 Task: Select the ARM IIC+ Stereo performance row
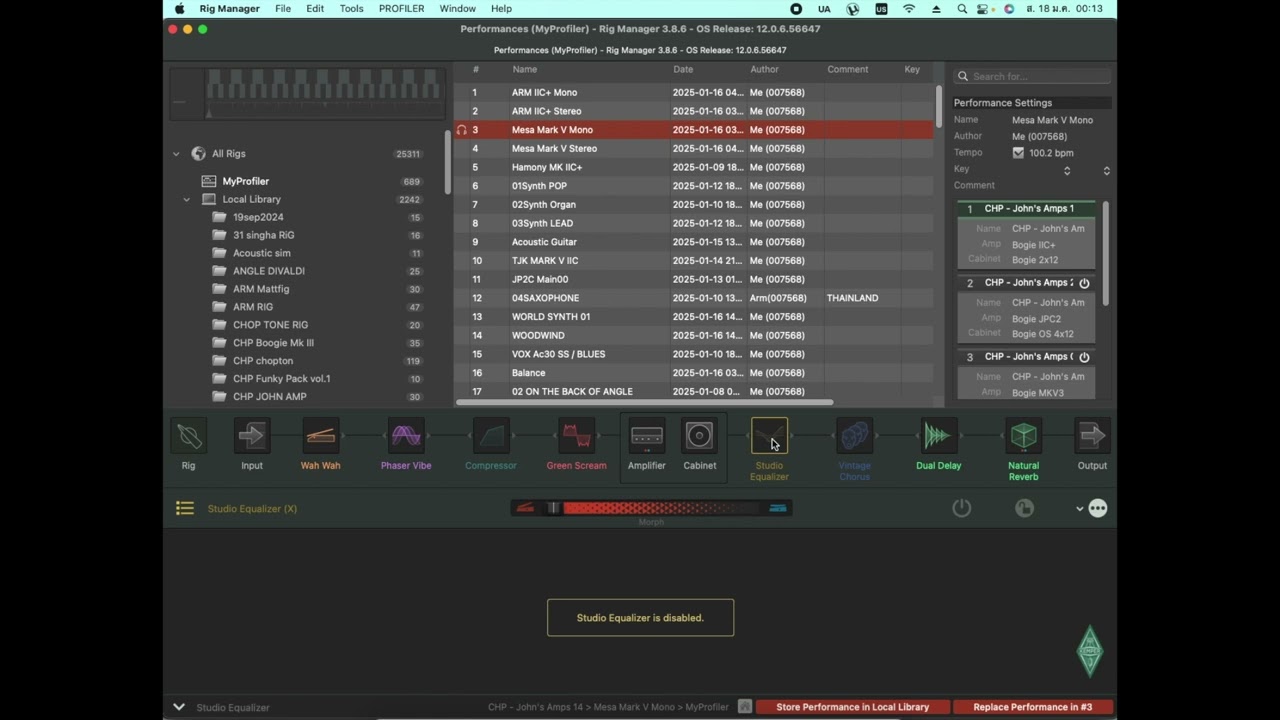pos(693,111)
